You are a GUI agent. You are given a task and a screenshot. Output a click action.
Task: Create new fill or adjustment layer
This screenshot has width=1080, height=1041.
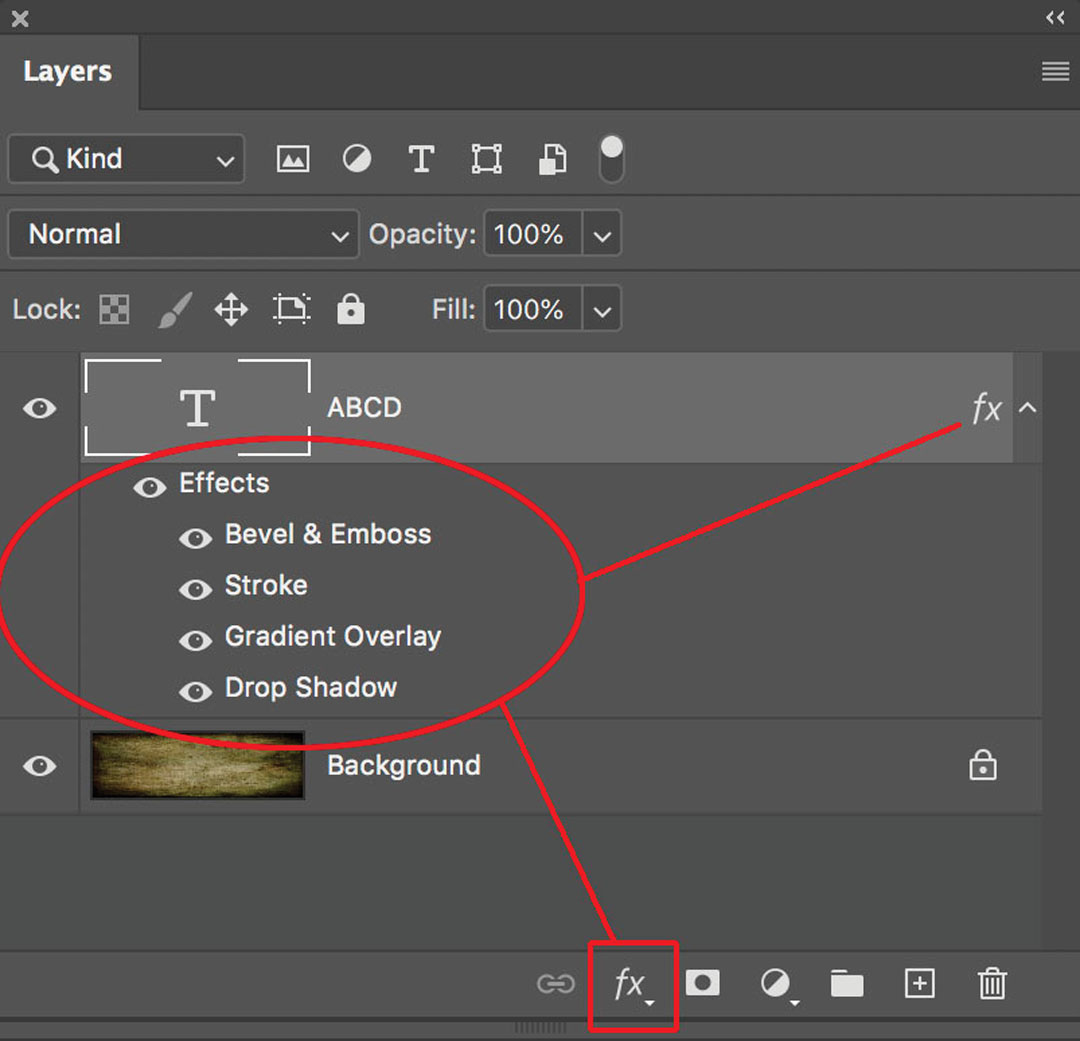[x=776, y=985]
